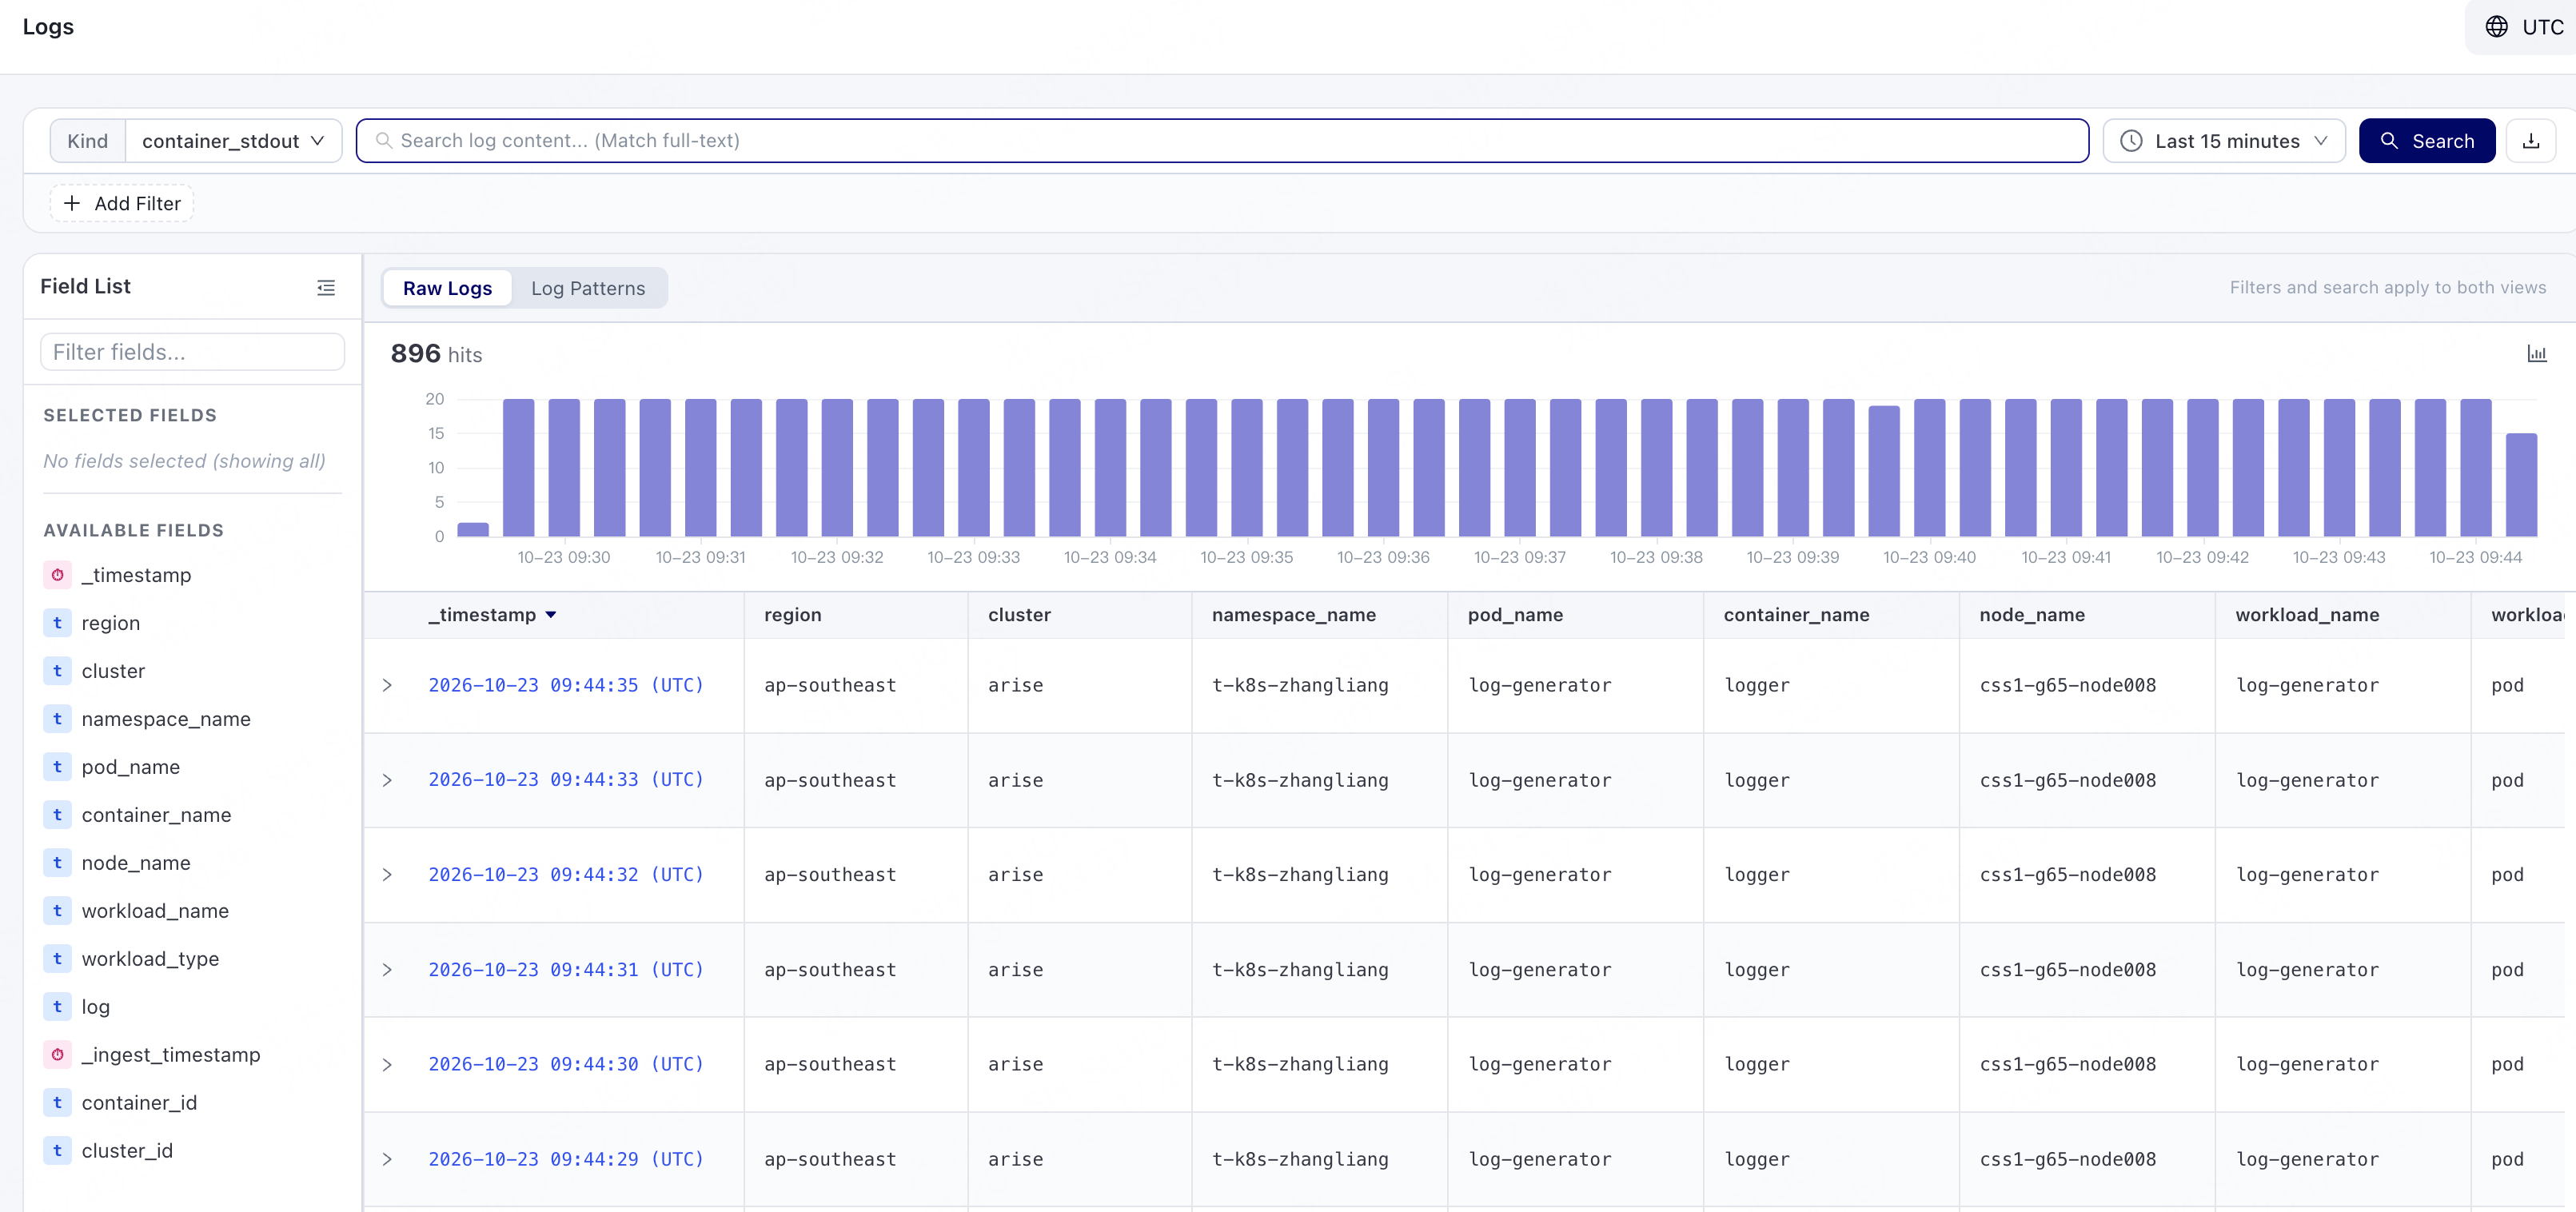Open the Last 15 minutes dropdown
Viewport: 2576px width, 1212px height.
pyautogui.click(x=2224, y=141)
